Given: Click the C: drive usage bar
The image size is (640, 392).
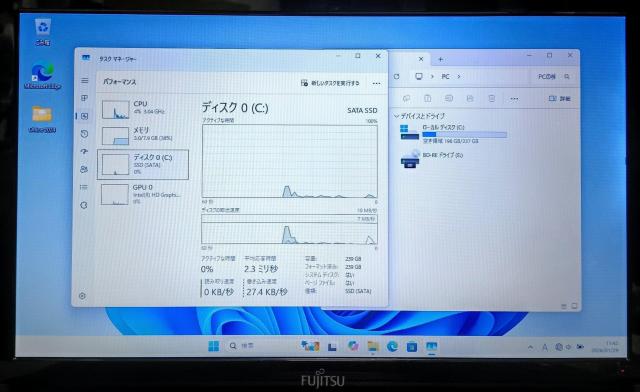Looking at the screenshot, I should tap(464, 134).
